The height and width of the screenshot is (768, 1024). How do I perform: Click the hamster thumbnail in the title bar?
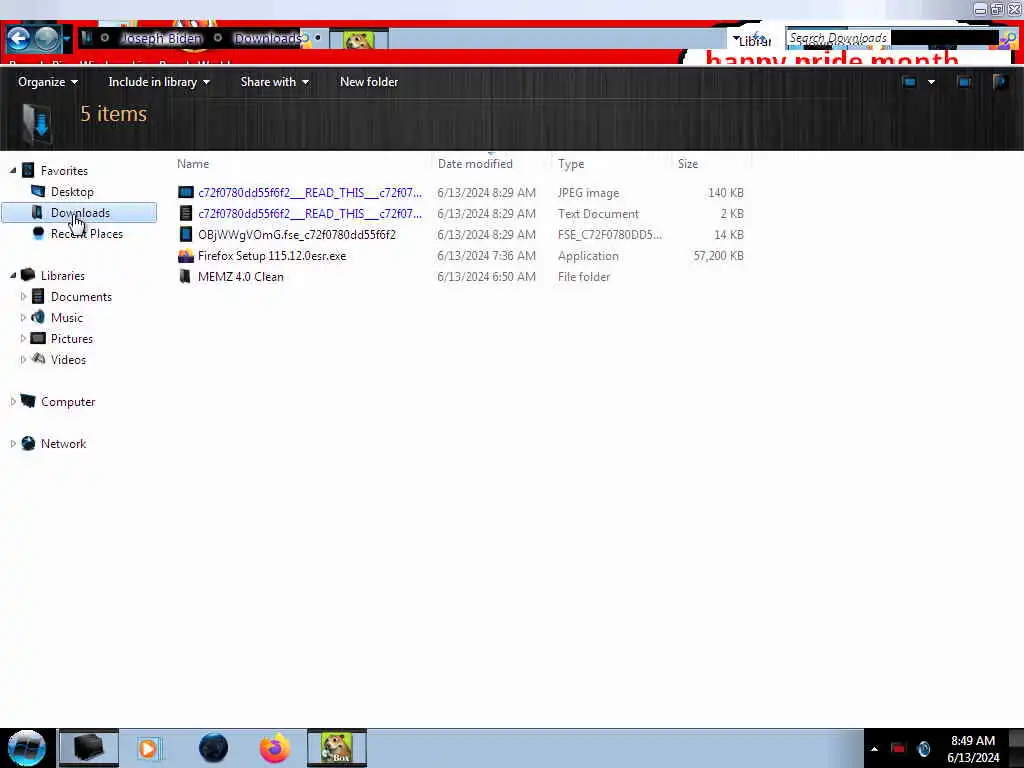pyautogui.click(x=359, y=40)
